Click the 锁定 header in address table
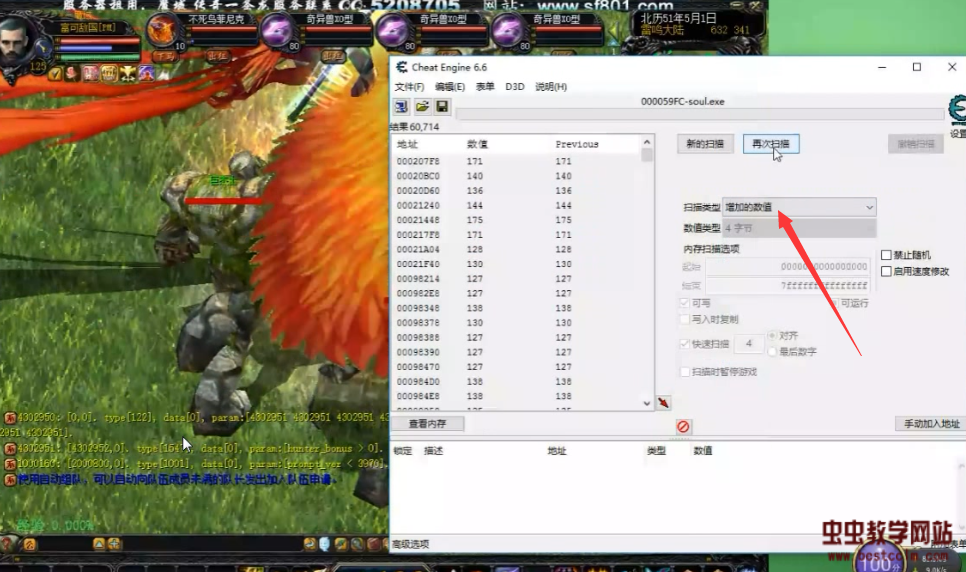Screen dimensions: 966x572 pyautogui.click(x=403, y=451)
